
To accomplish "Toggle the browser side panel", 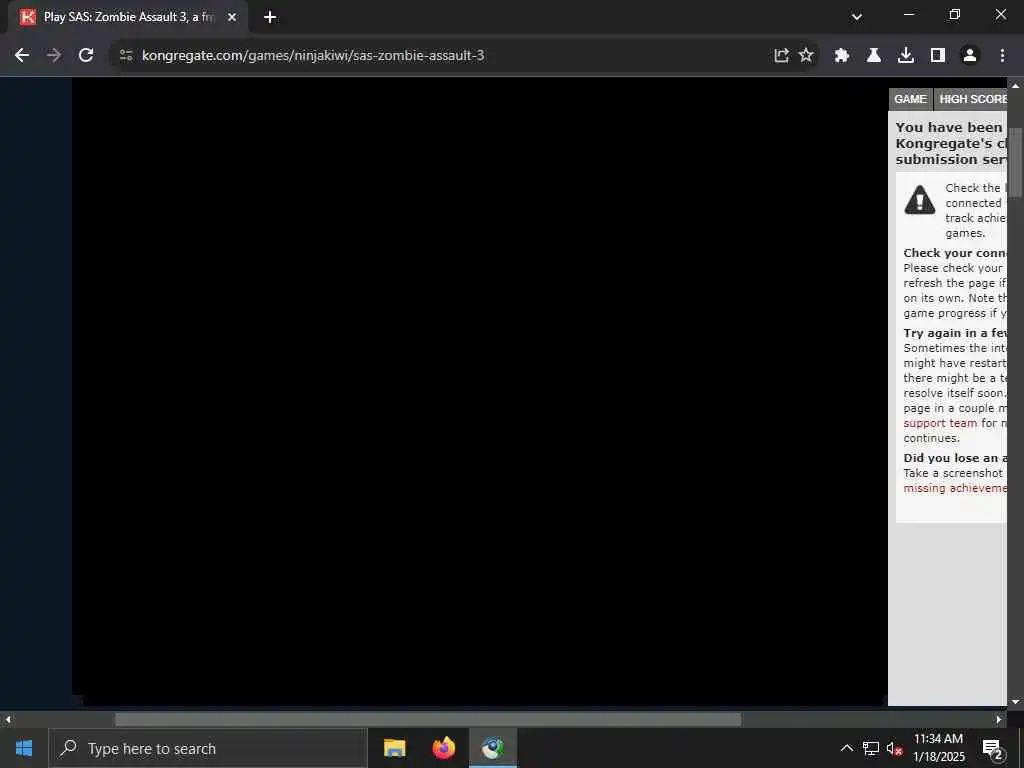I will 938,56.
